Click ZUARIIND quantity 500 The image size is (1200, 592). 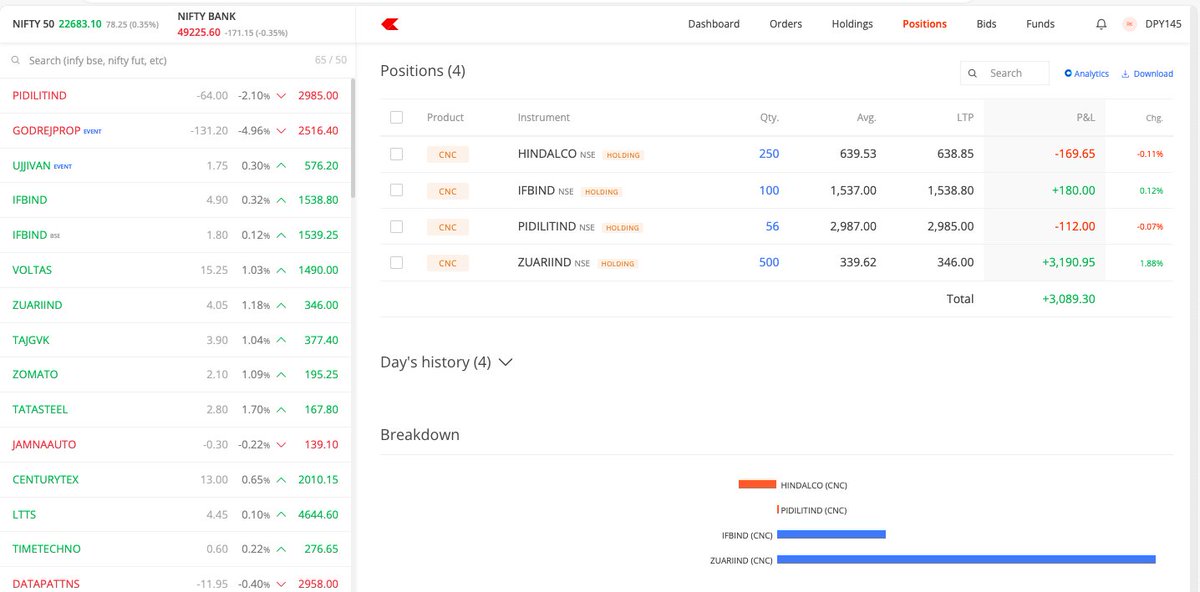pos(769,262)
